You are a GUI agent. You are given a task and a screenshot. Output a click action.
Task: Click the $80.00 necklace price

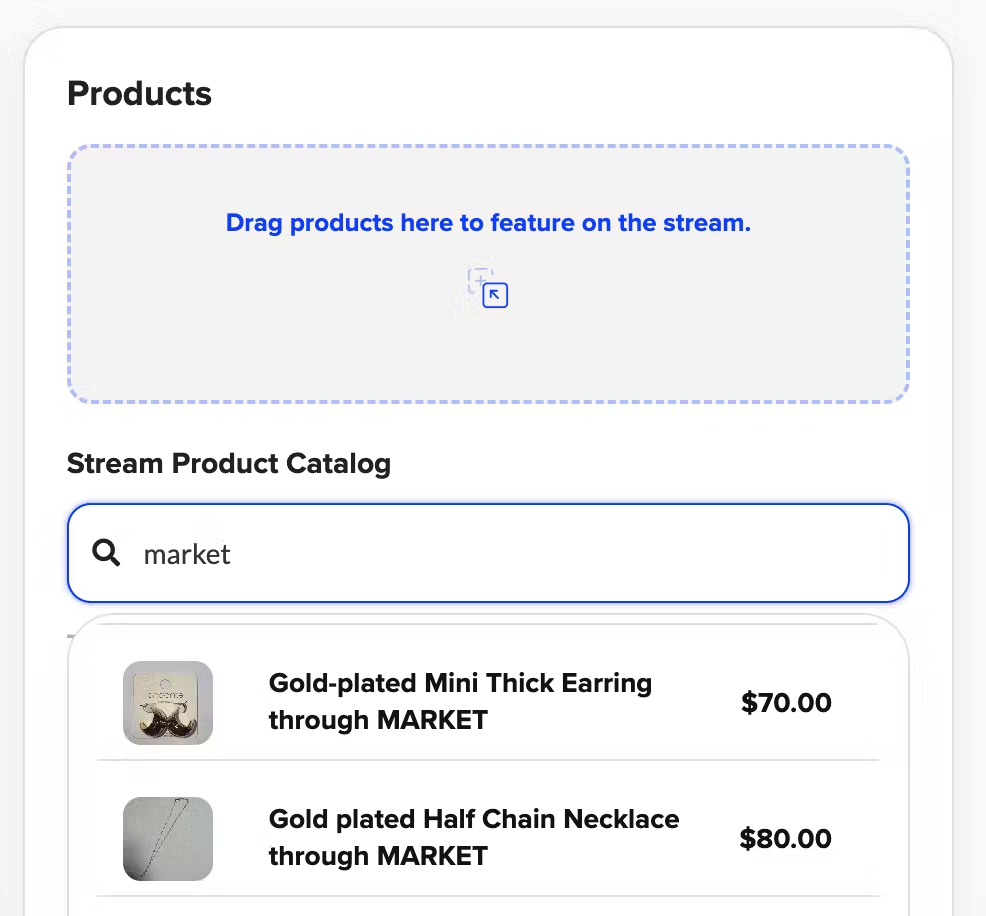click(785, 838)
